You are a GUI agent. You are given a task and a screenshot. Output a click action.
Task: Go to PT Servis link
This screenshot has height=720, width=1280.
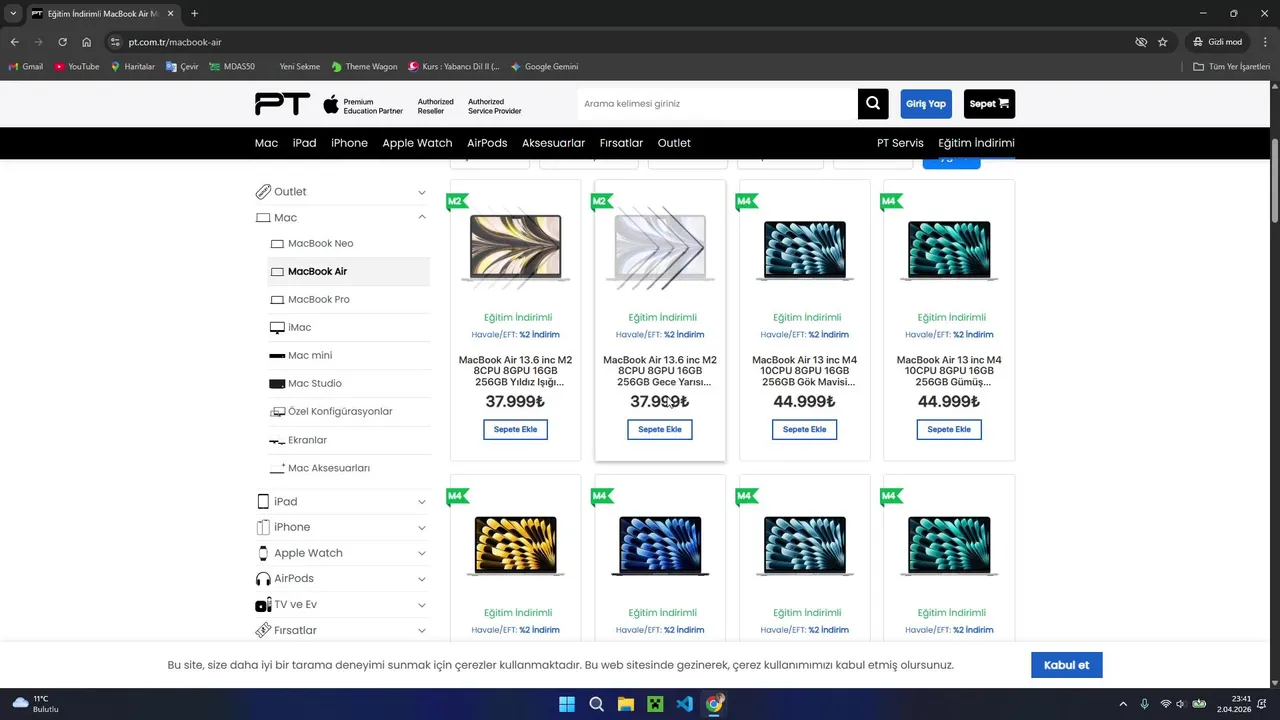point(900,143)
